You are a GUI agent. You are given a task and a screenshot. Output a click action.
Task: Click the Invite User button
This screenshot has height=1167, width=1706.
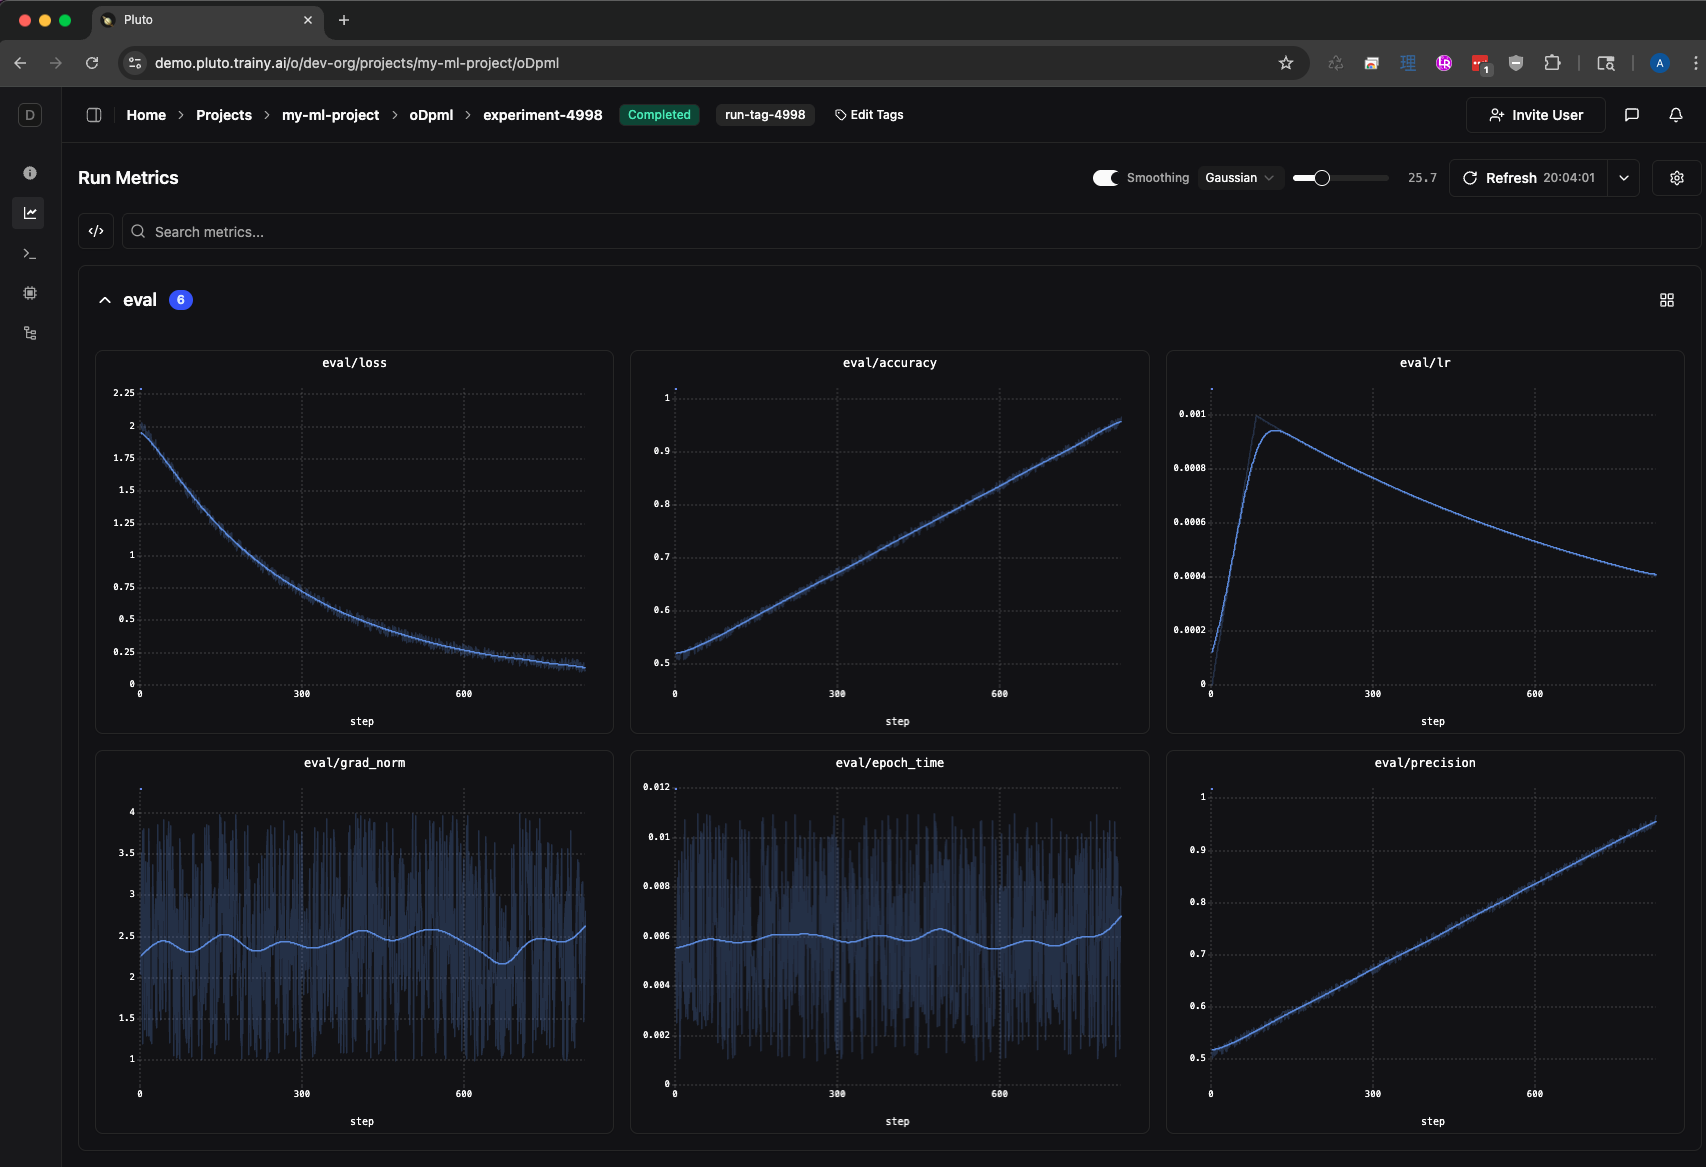[1536, 115]
